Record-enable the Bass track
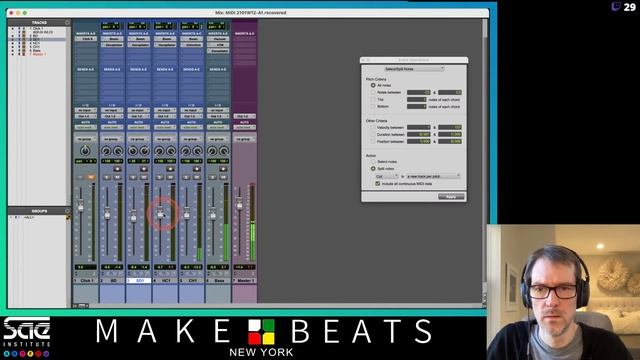The height and width of the screenshot is (360, 640). (223, 169)
